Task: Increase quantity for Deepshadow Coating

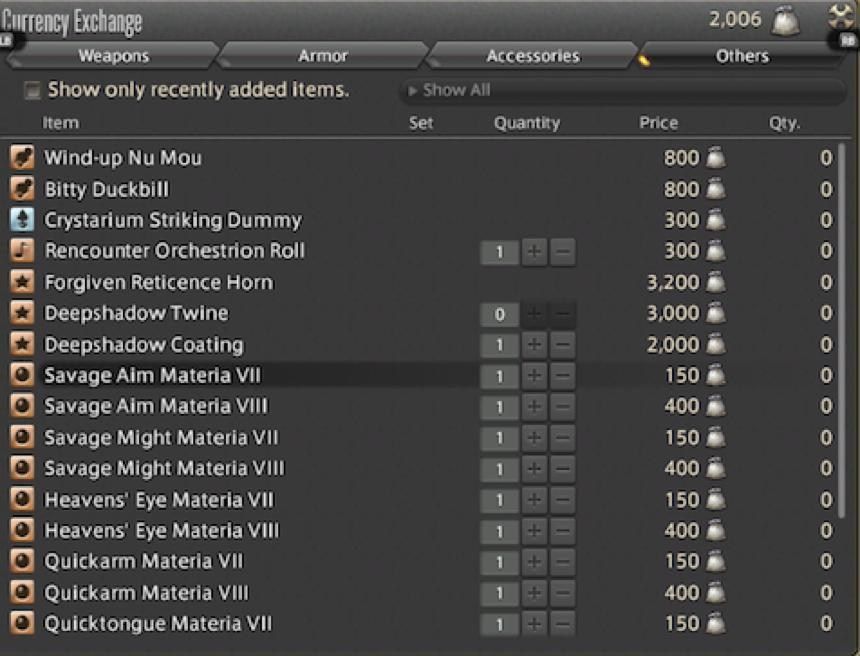Action: 534,346
